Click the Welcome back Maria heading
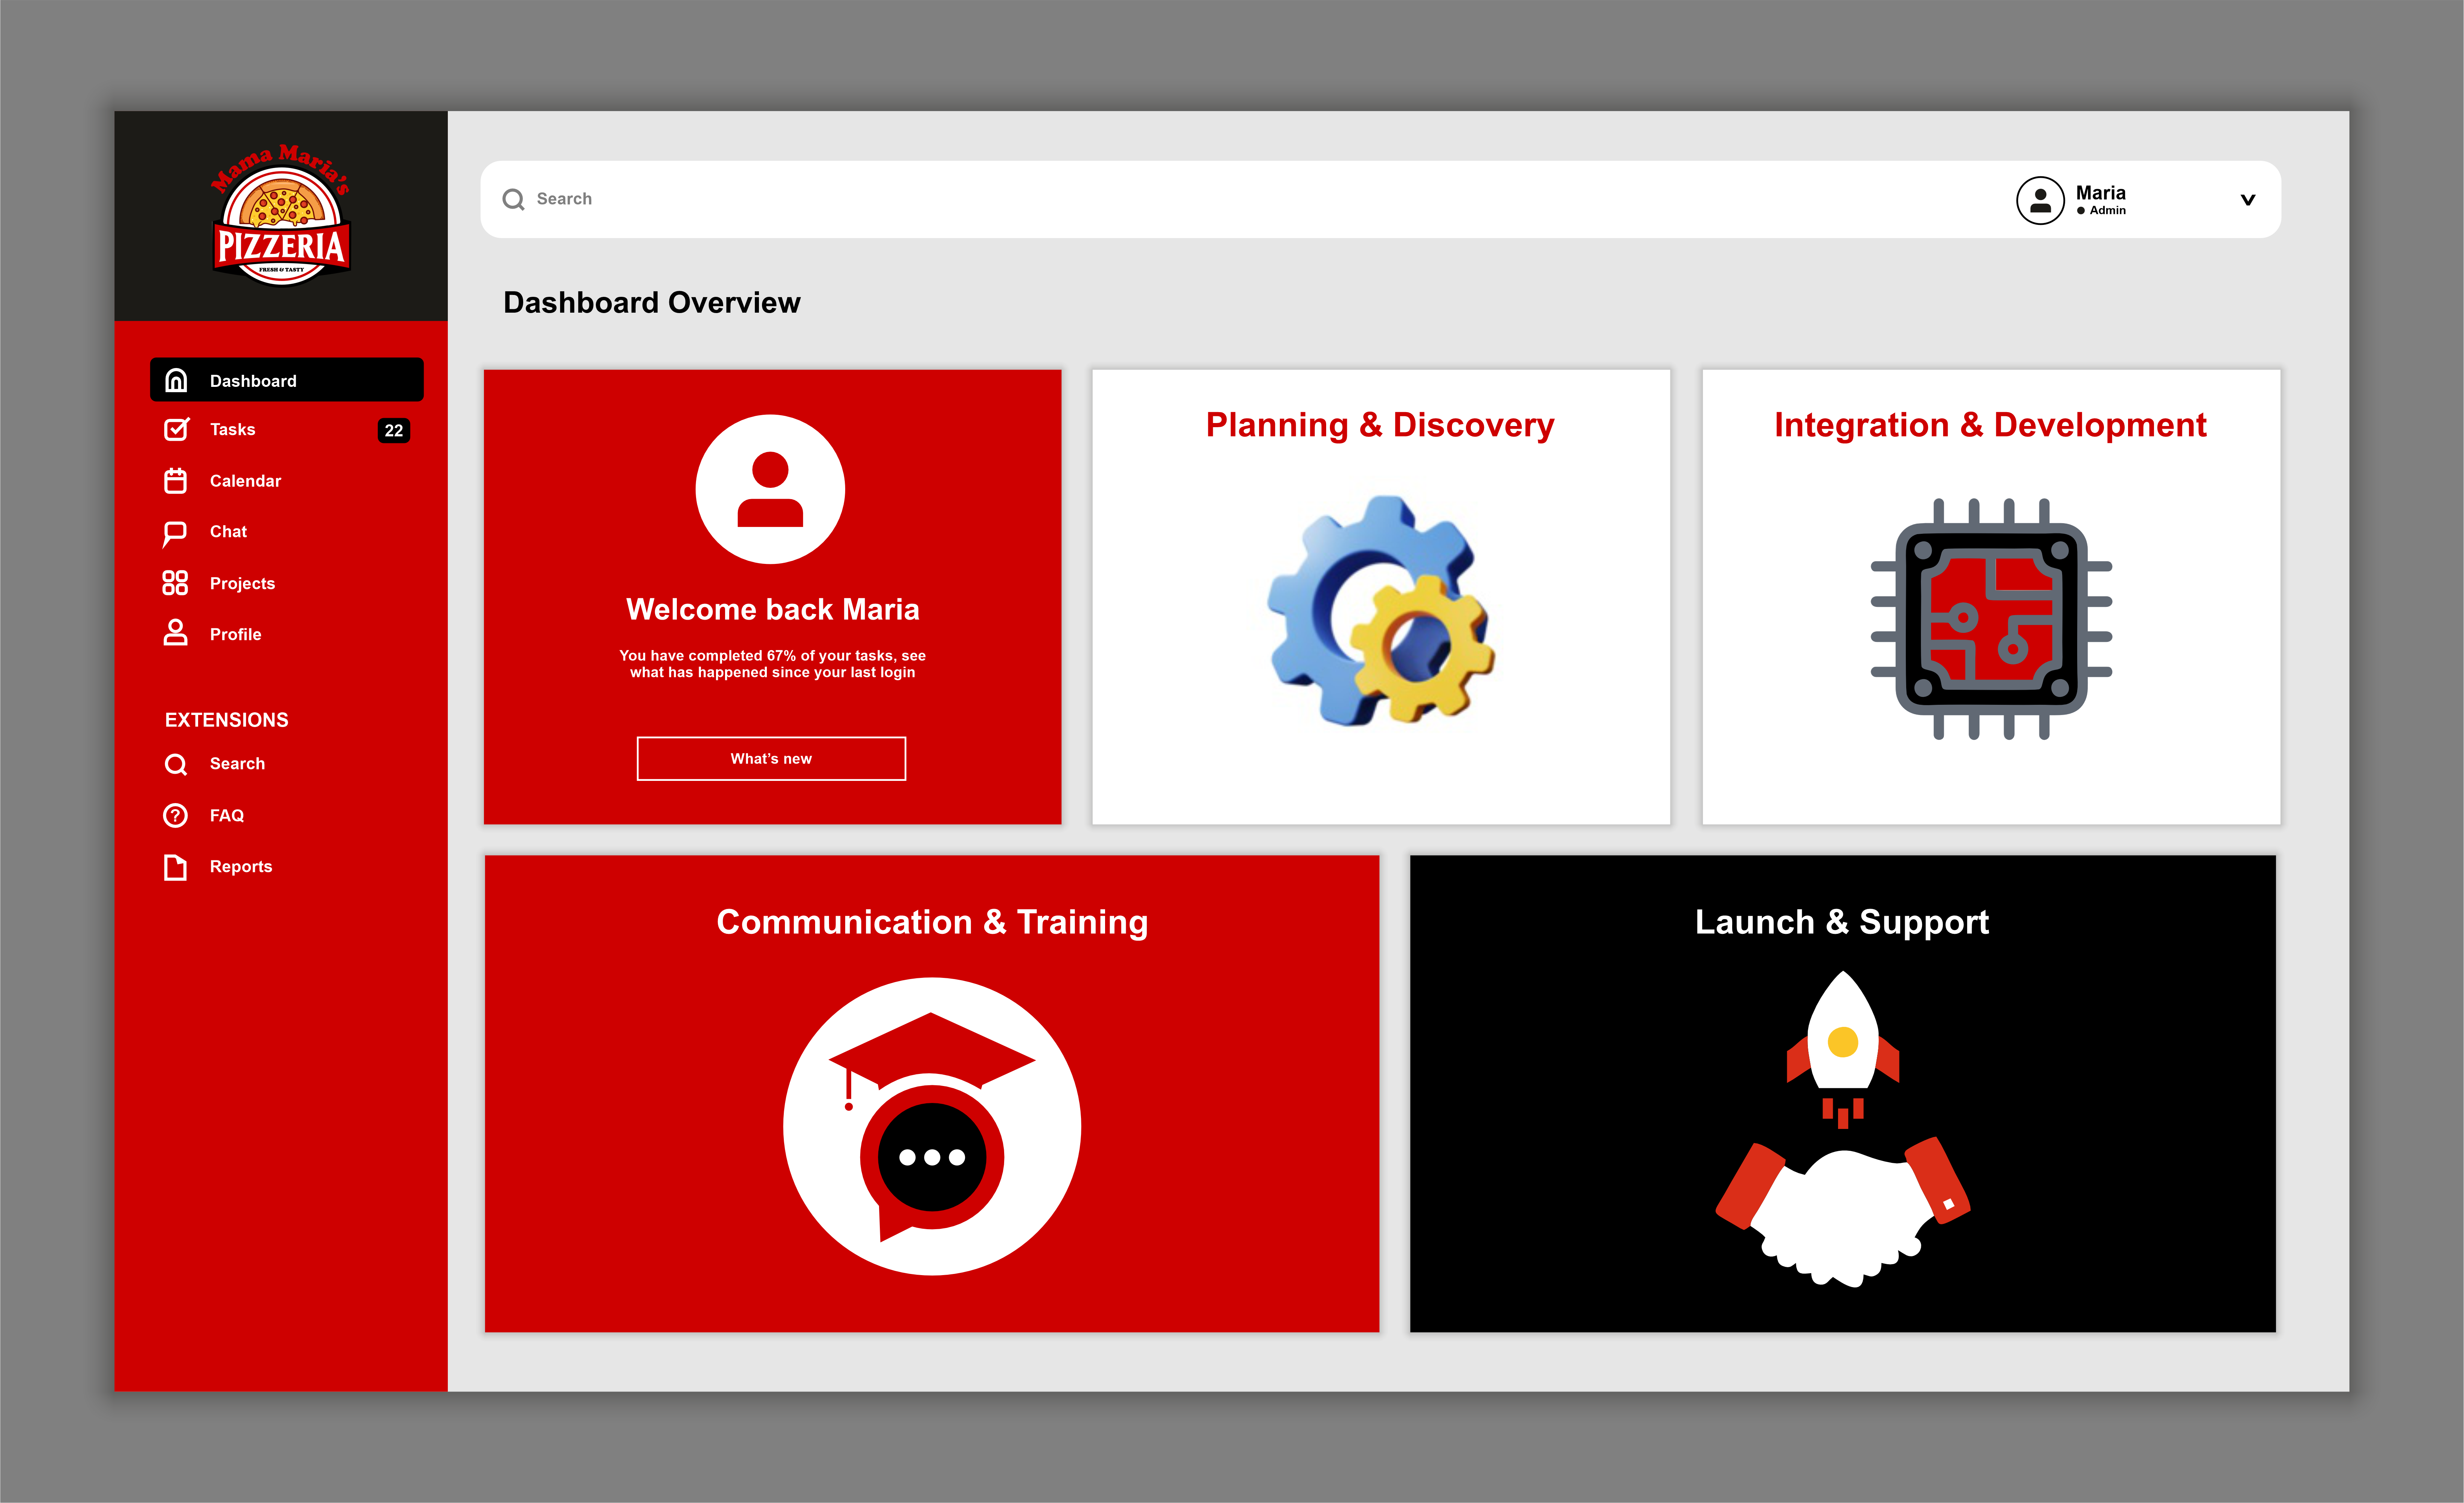Screen dimensions: 2464x1503 (x=772, y=609)
